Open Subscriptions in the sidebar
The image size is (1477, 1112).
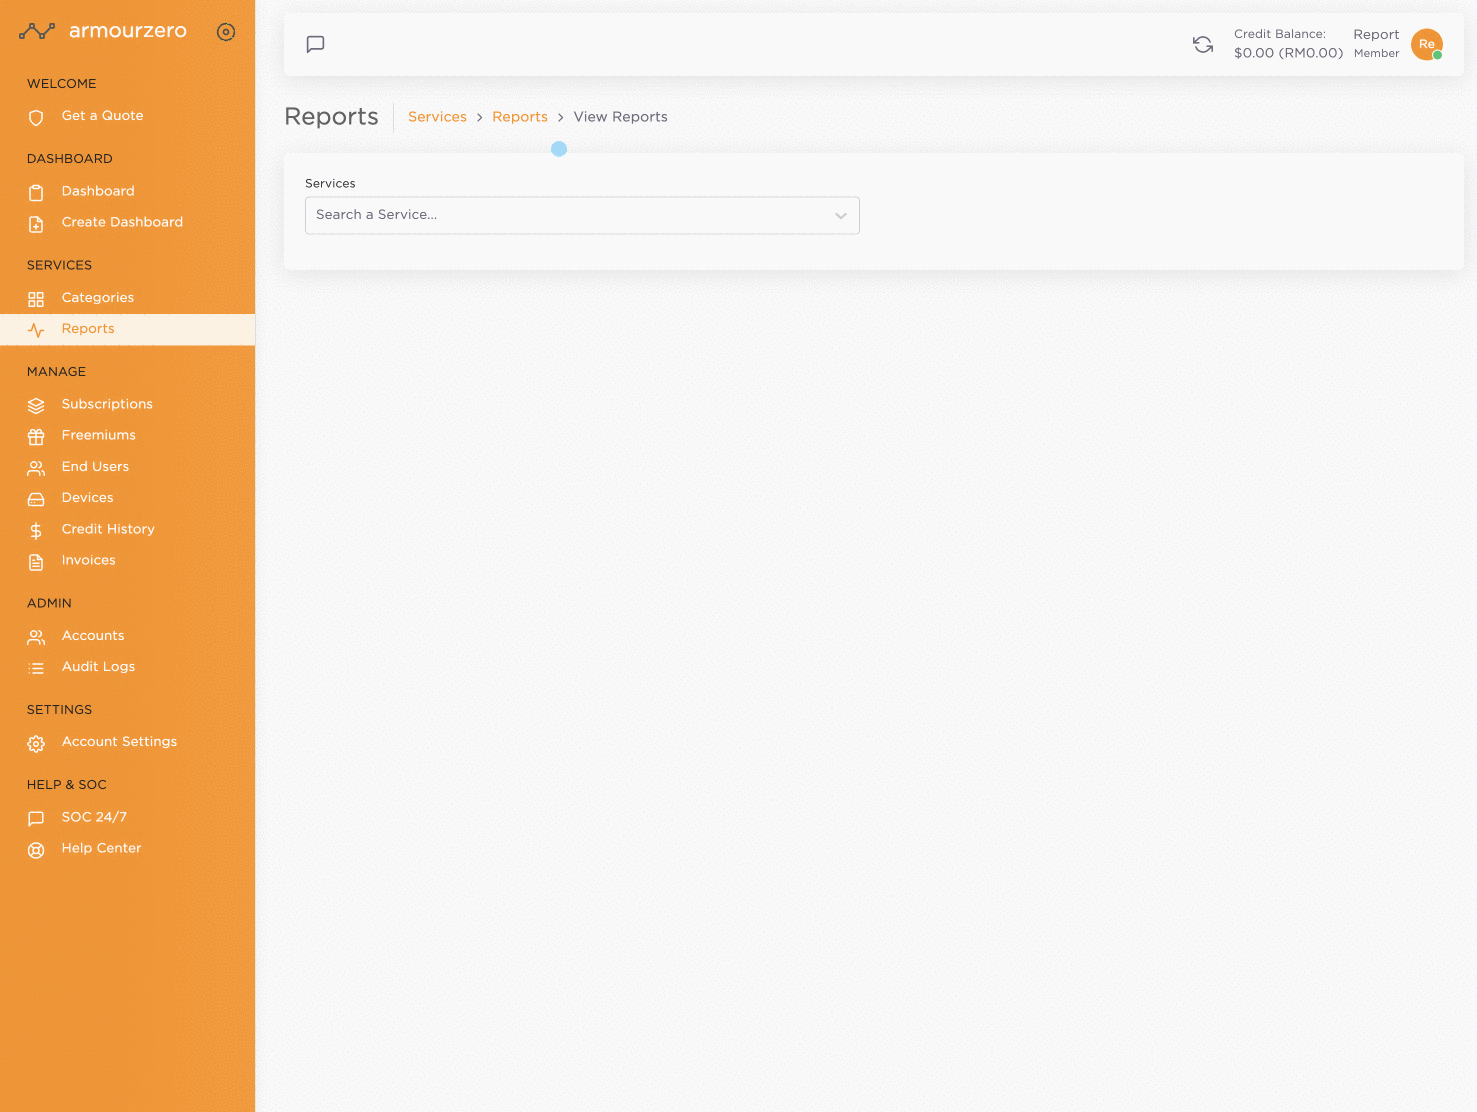[107, 404]
